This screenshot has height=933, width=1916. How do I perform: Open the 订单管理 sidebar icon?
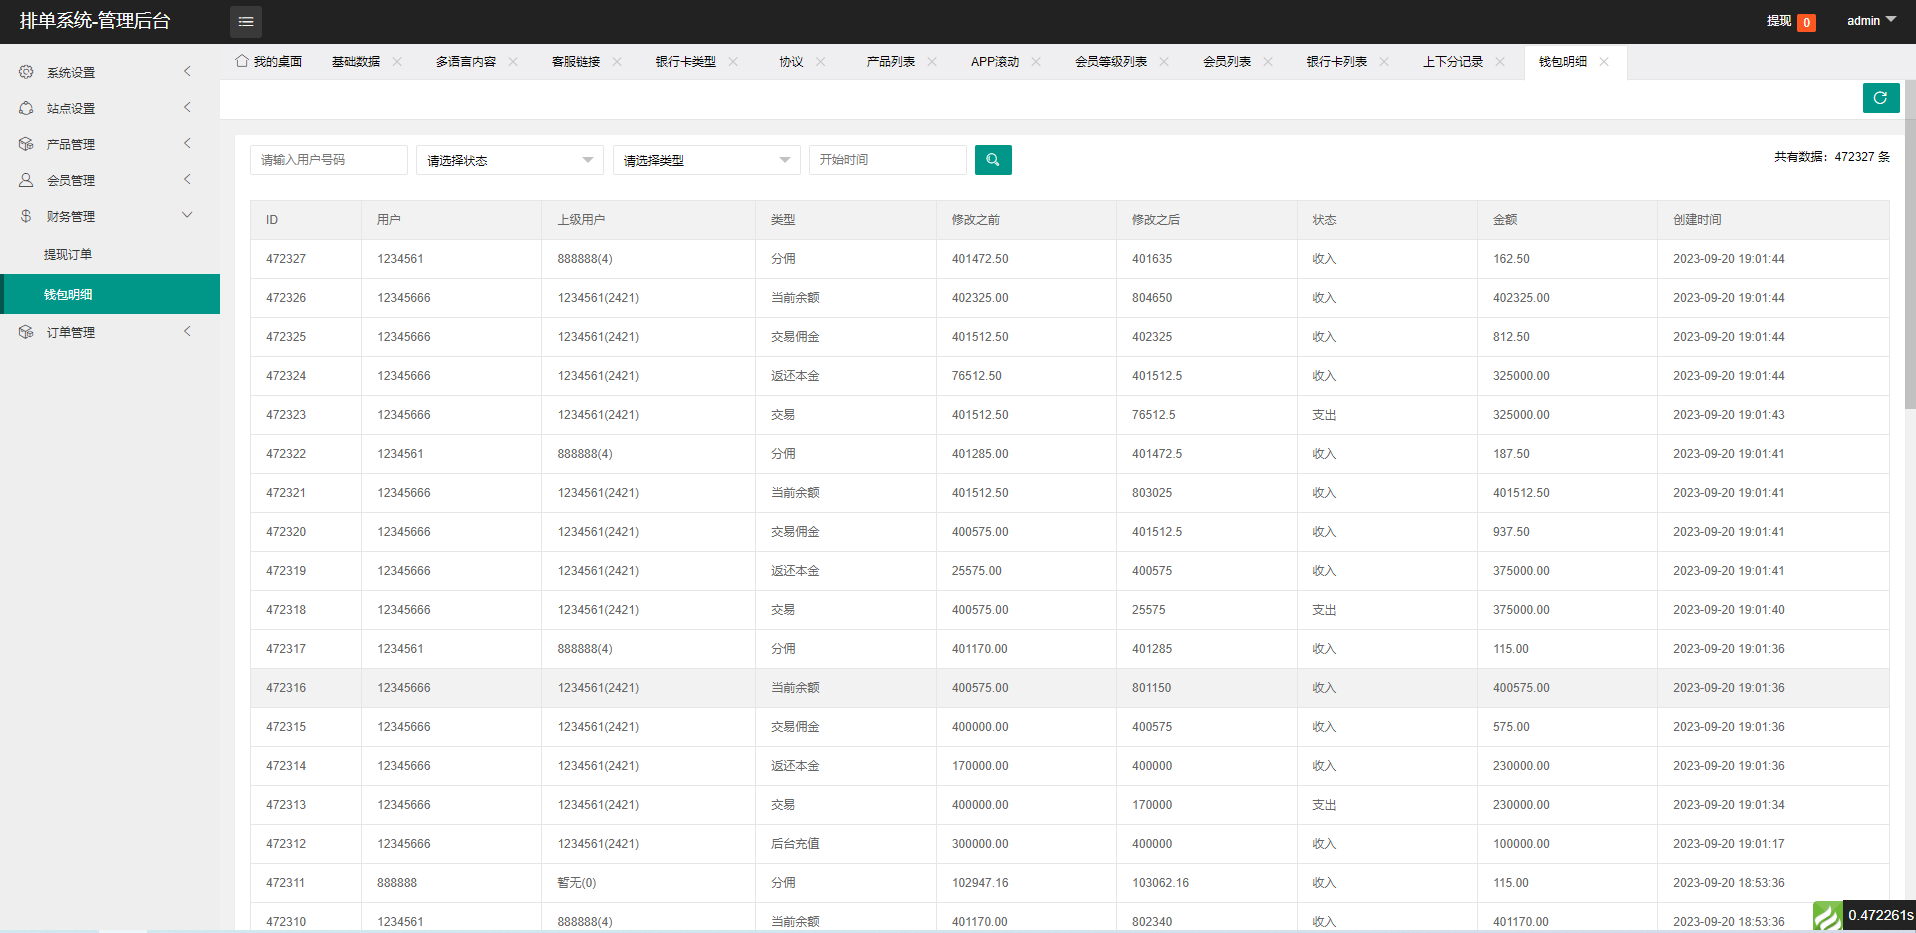25,331
